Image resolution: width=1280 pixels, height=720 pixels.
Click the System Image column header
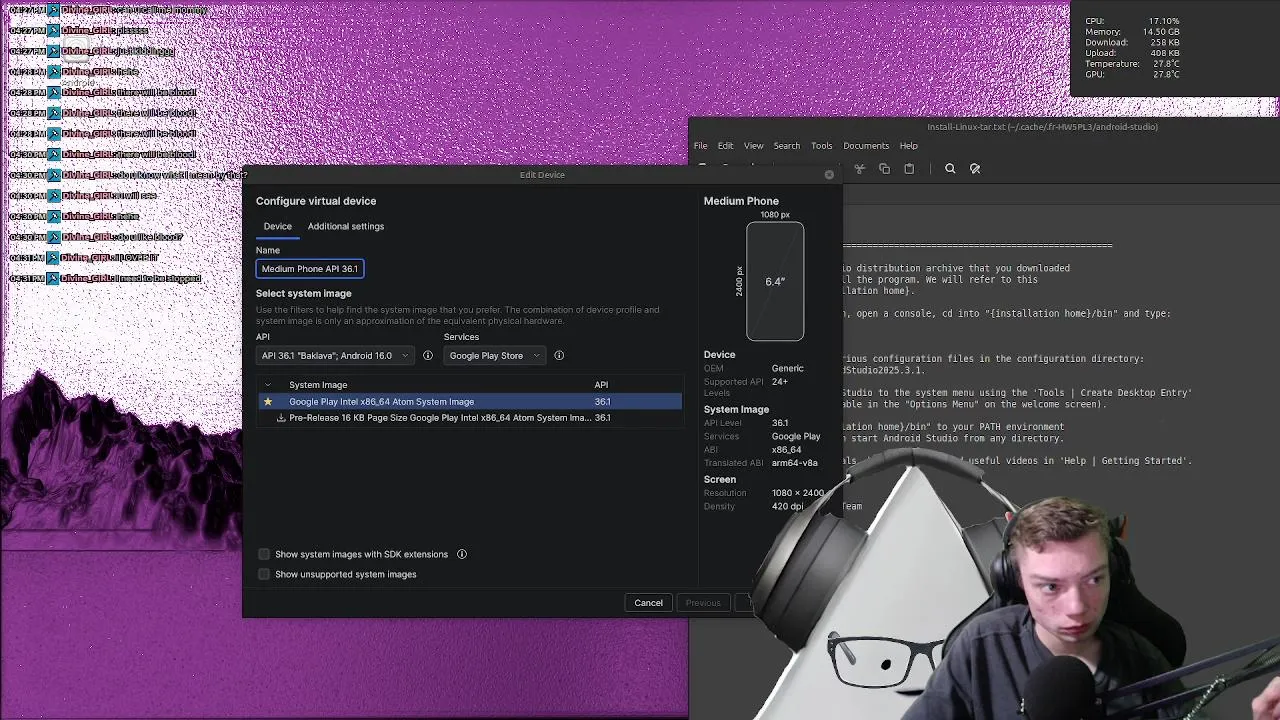pyautogui.click(x=318, y=385)
